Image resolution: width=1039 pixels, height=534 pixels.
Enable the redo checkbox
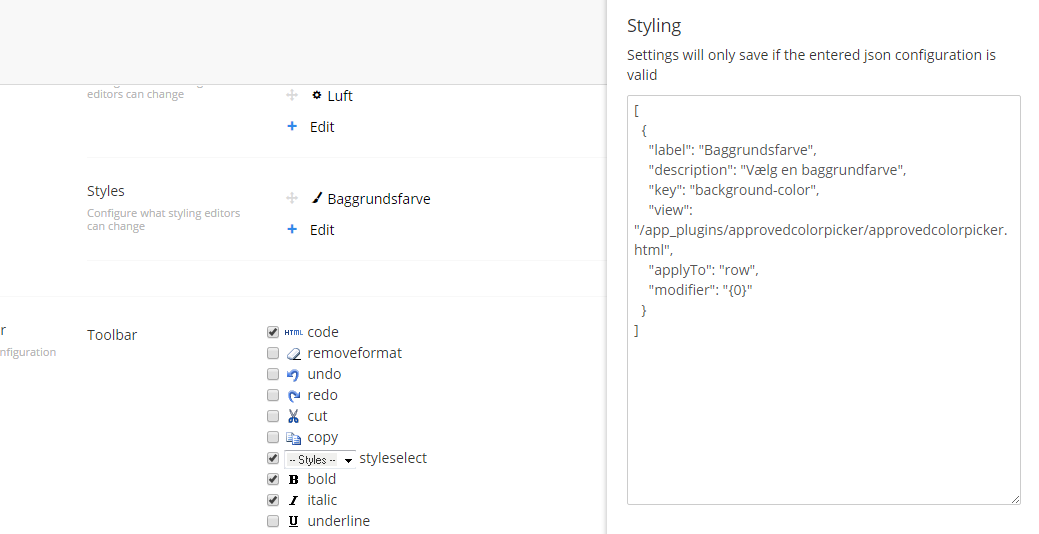272,395
